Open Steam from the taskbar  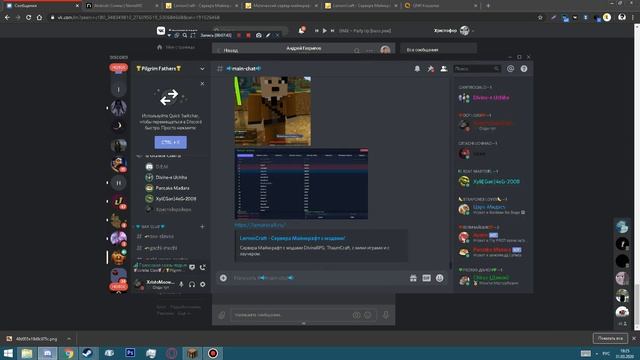87,353
